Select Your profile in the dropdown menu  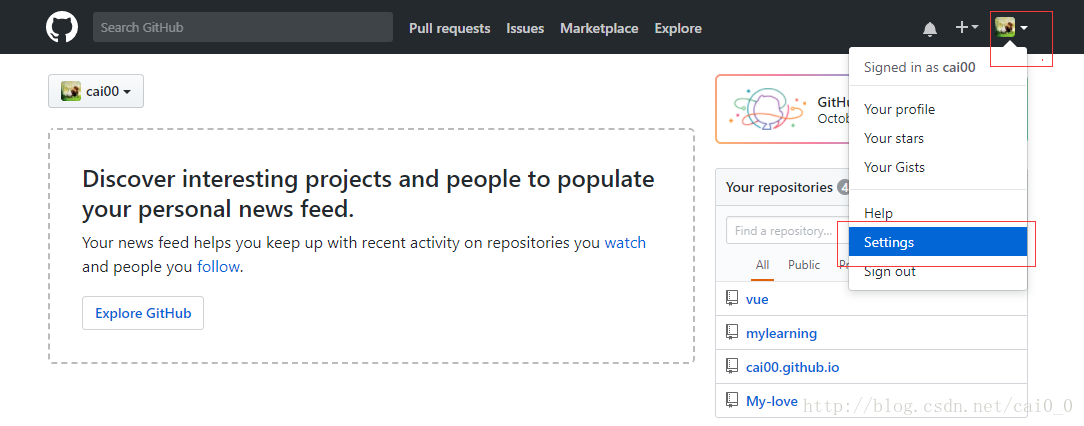[x=937, y=109]
